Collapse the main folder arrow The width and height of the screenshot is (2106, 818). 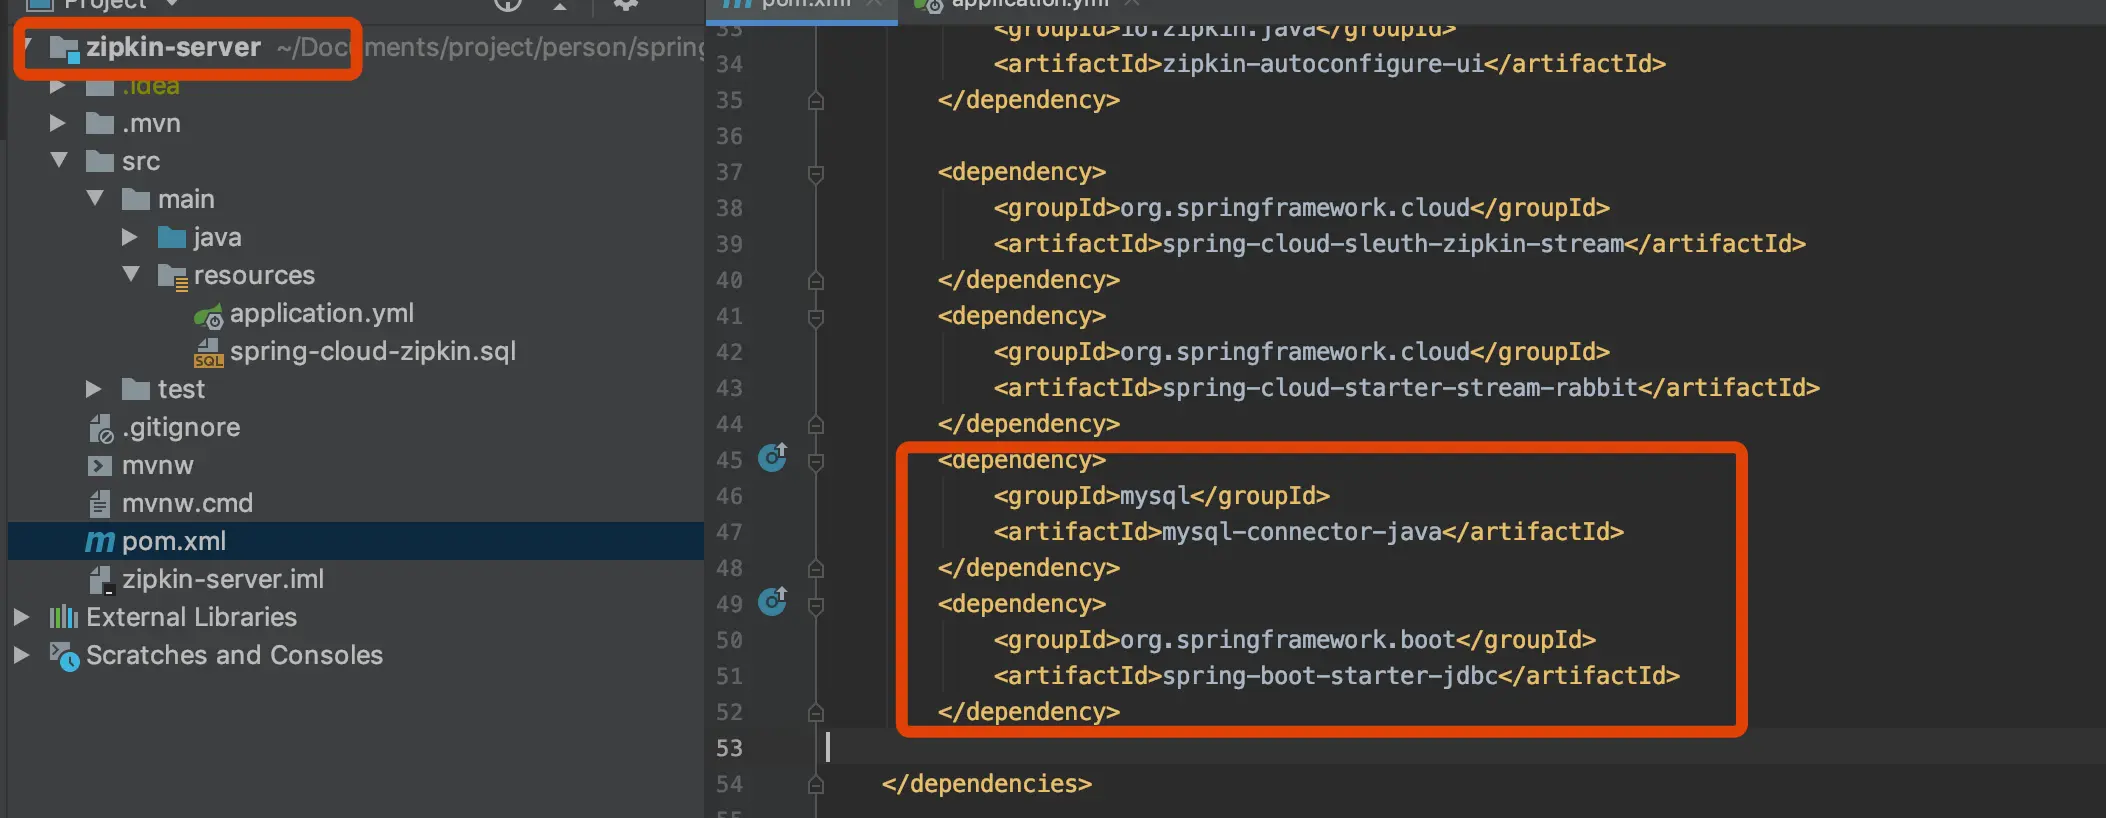[x=95, y=199]
